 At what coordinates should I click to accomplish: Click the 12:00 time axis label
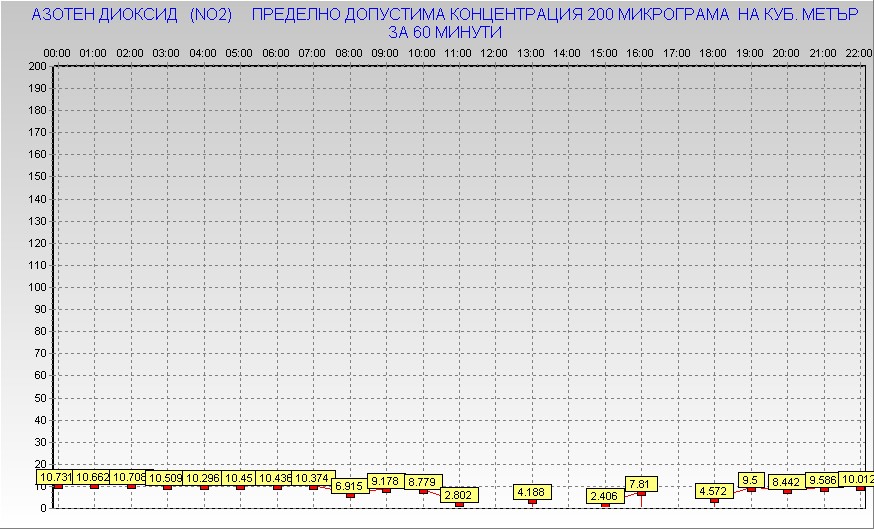494,52
